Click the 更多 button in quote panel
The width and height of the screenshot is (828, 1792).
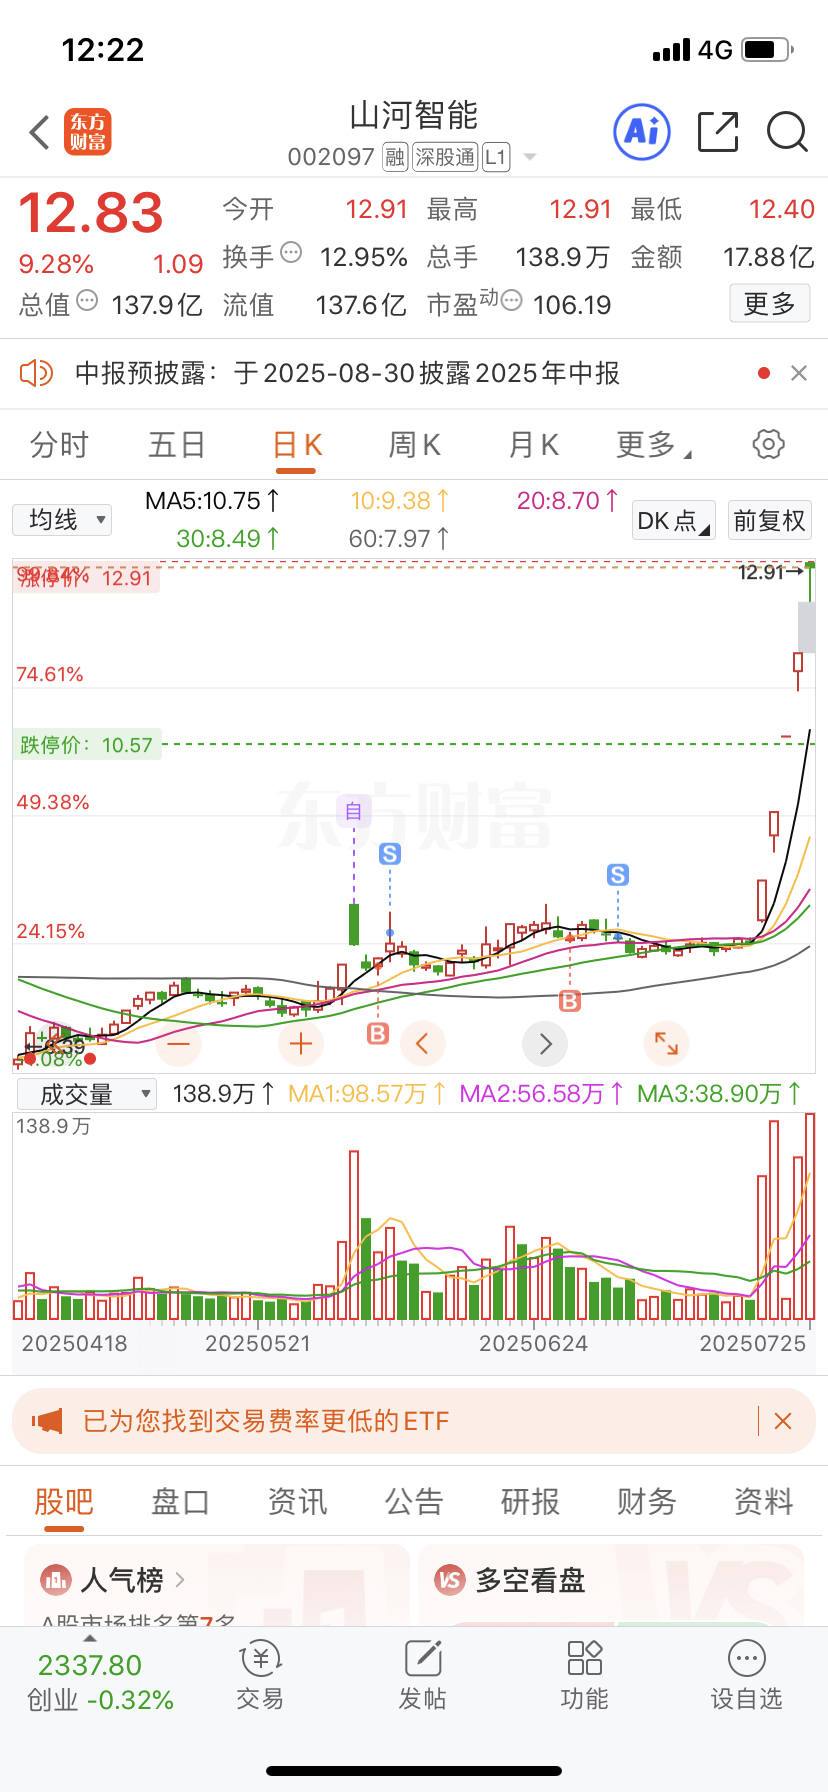tap(769, 304)
